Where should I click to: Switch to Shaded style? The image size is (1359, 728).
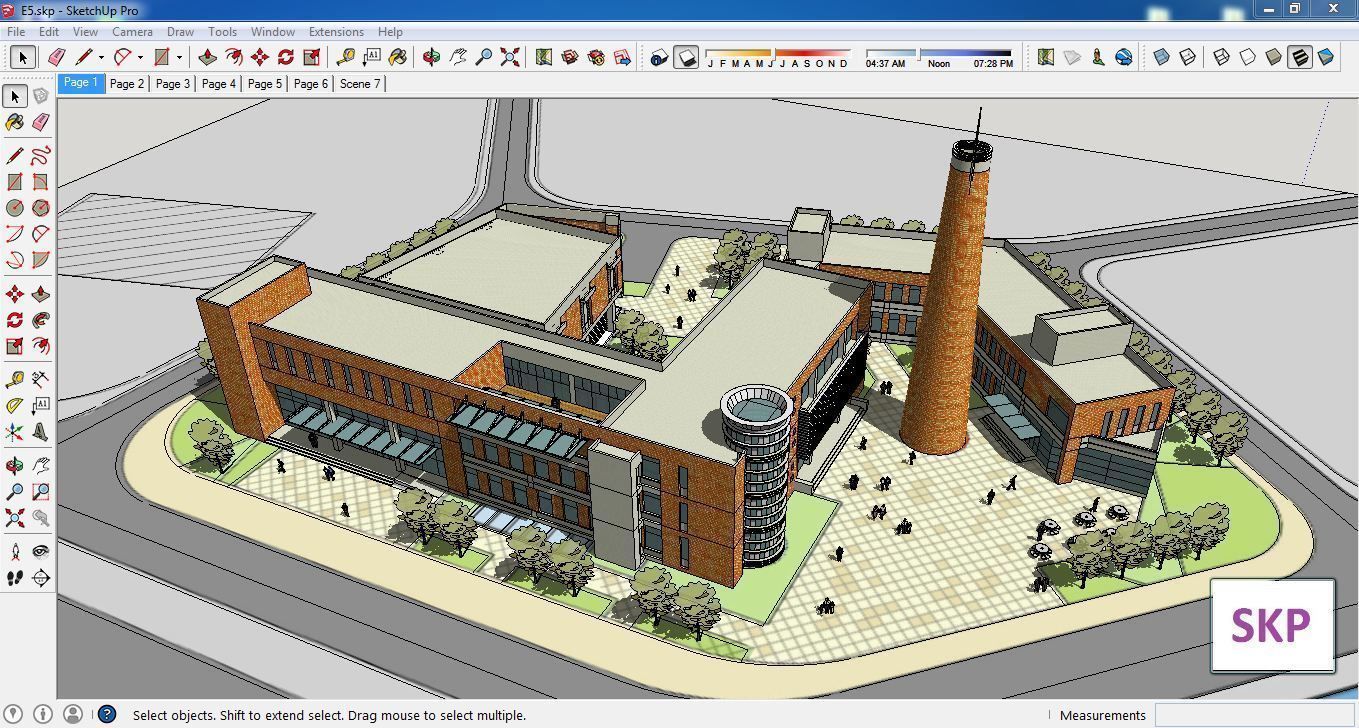pyautogui.click(x=1274, y=57)
